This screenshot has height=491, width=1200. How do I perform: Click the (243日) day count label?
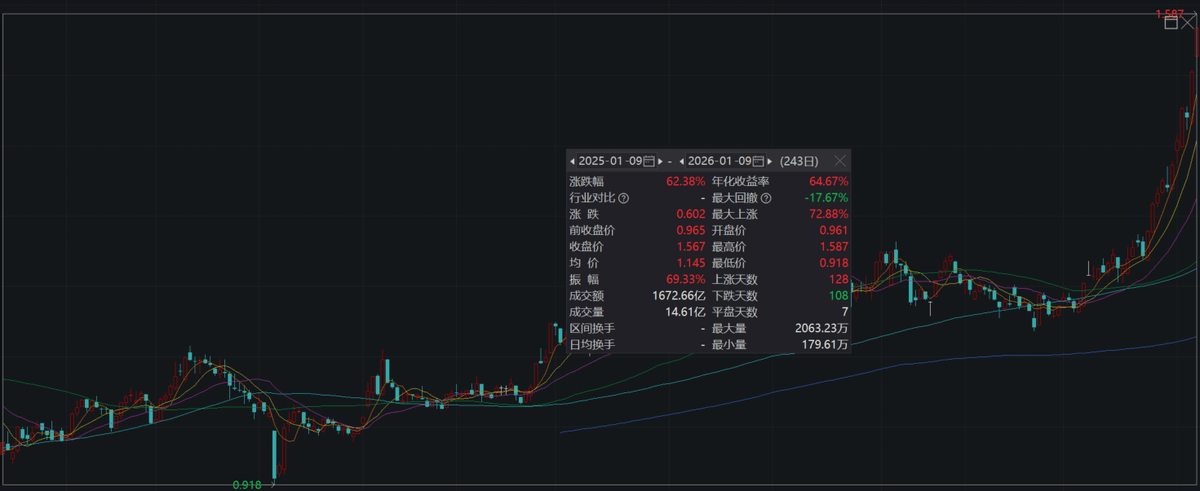coord(798,161)
